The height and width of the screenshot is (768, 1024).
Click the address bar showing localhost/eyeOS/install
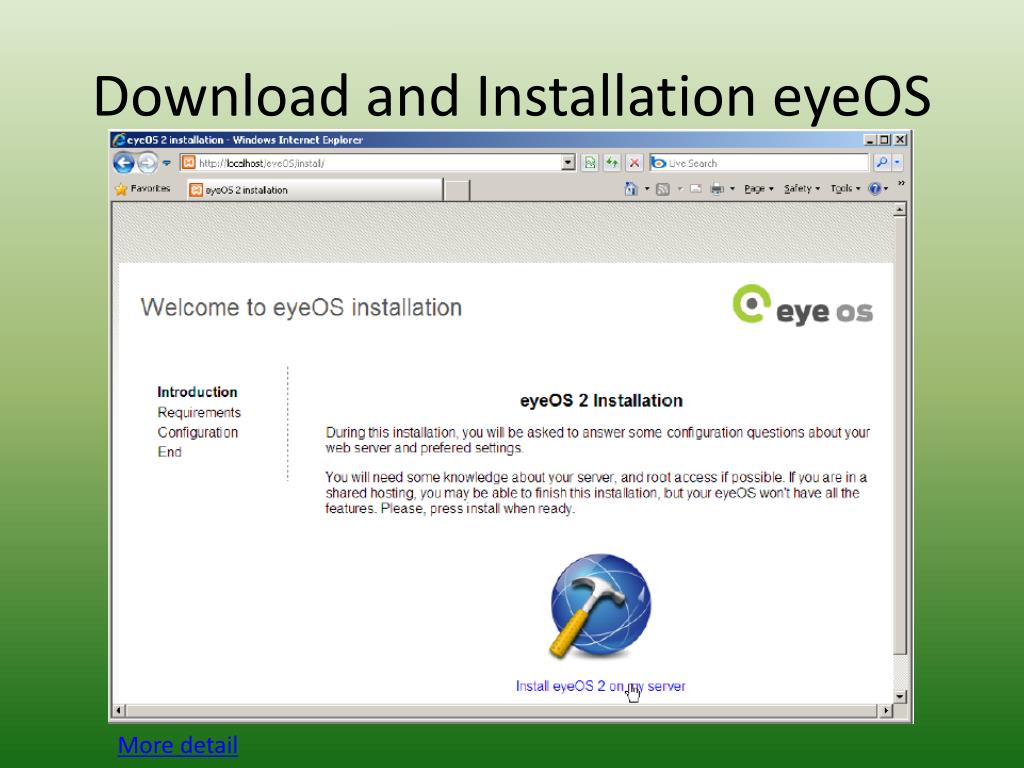click(370, 163)
